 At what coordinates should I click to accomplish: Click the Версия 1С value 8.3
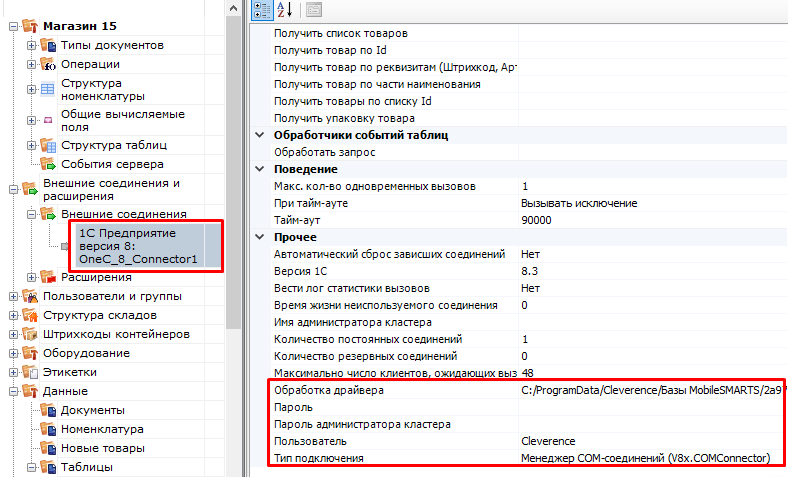pyautogui.click(x=652, y=271)
